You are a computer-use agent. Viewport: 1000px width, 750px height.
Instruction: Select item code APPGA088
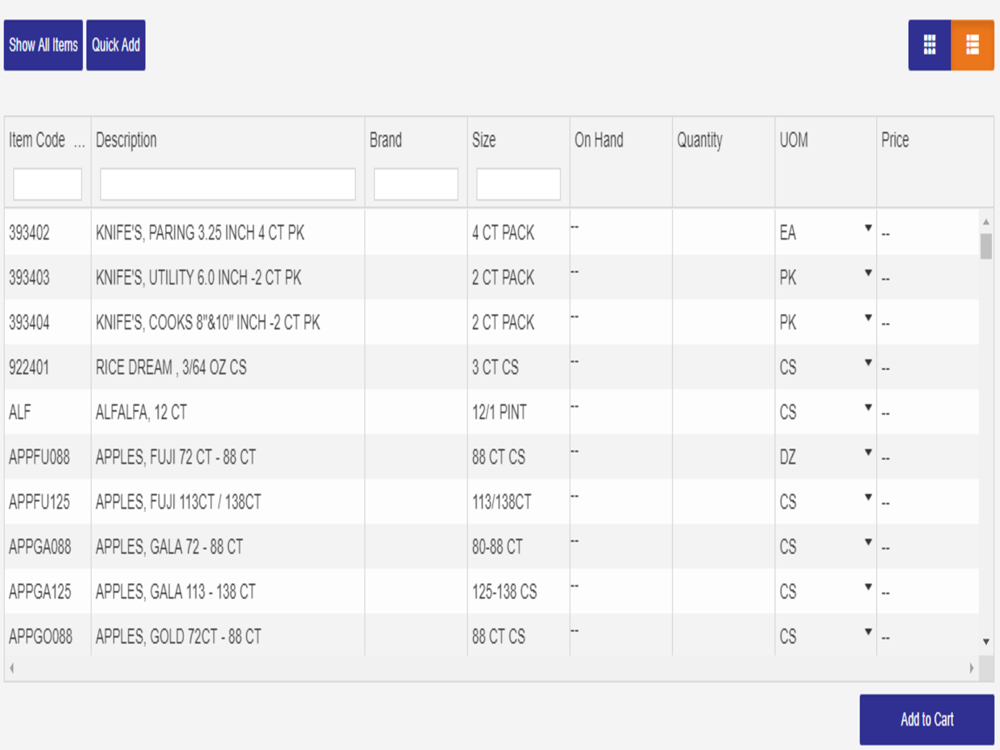pos(40,547)
